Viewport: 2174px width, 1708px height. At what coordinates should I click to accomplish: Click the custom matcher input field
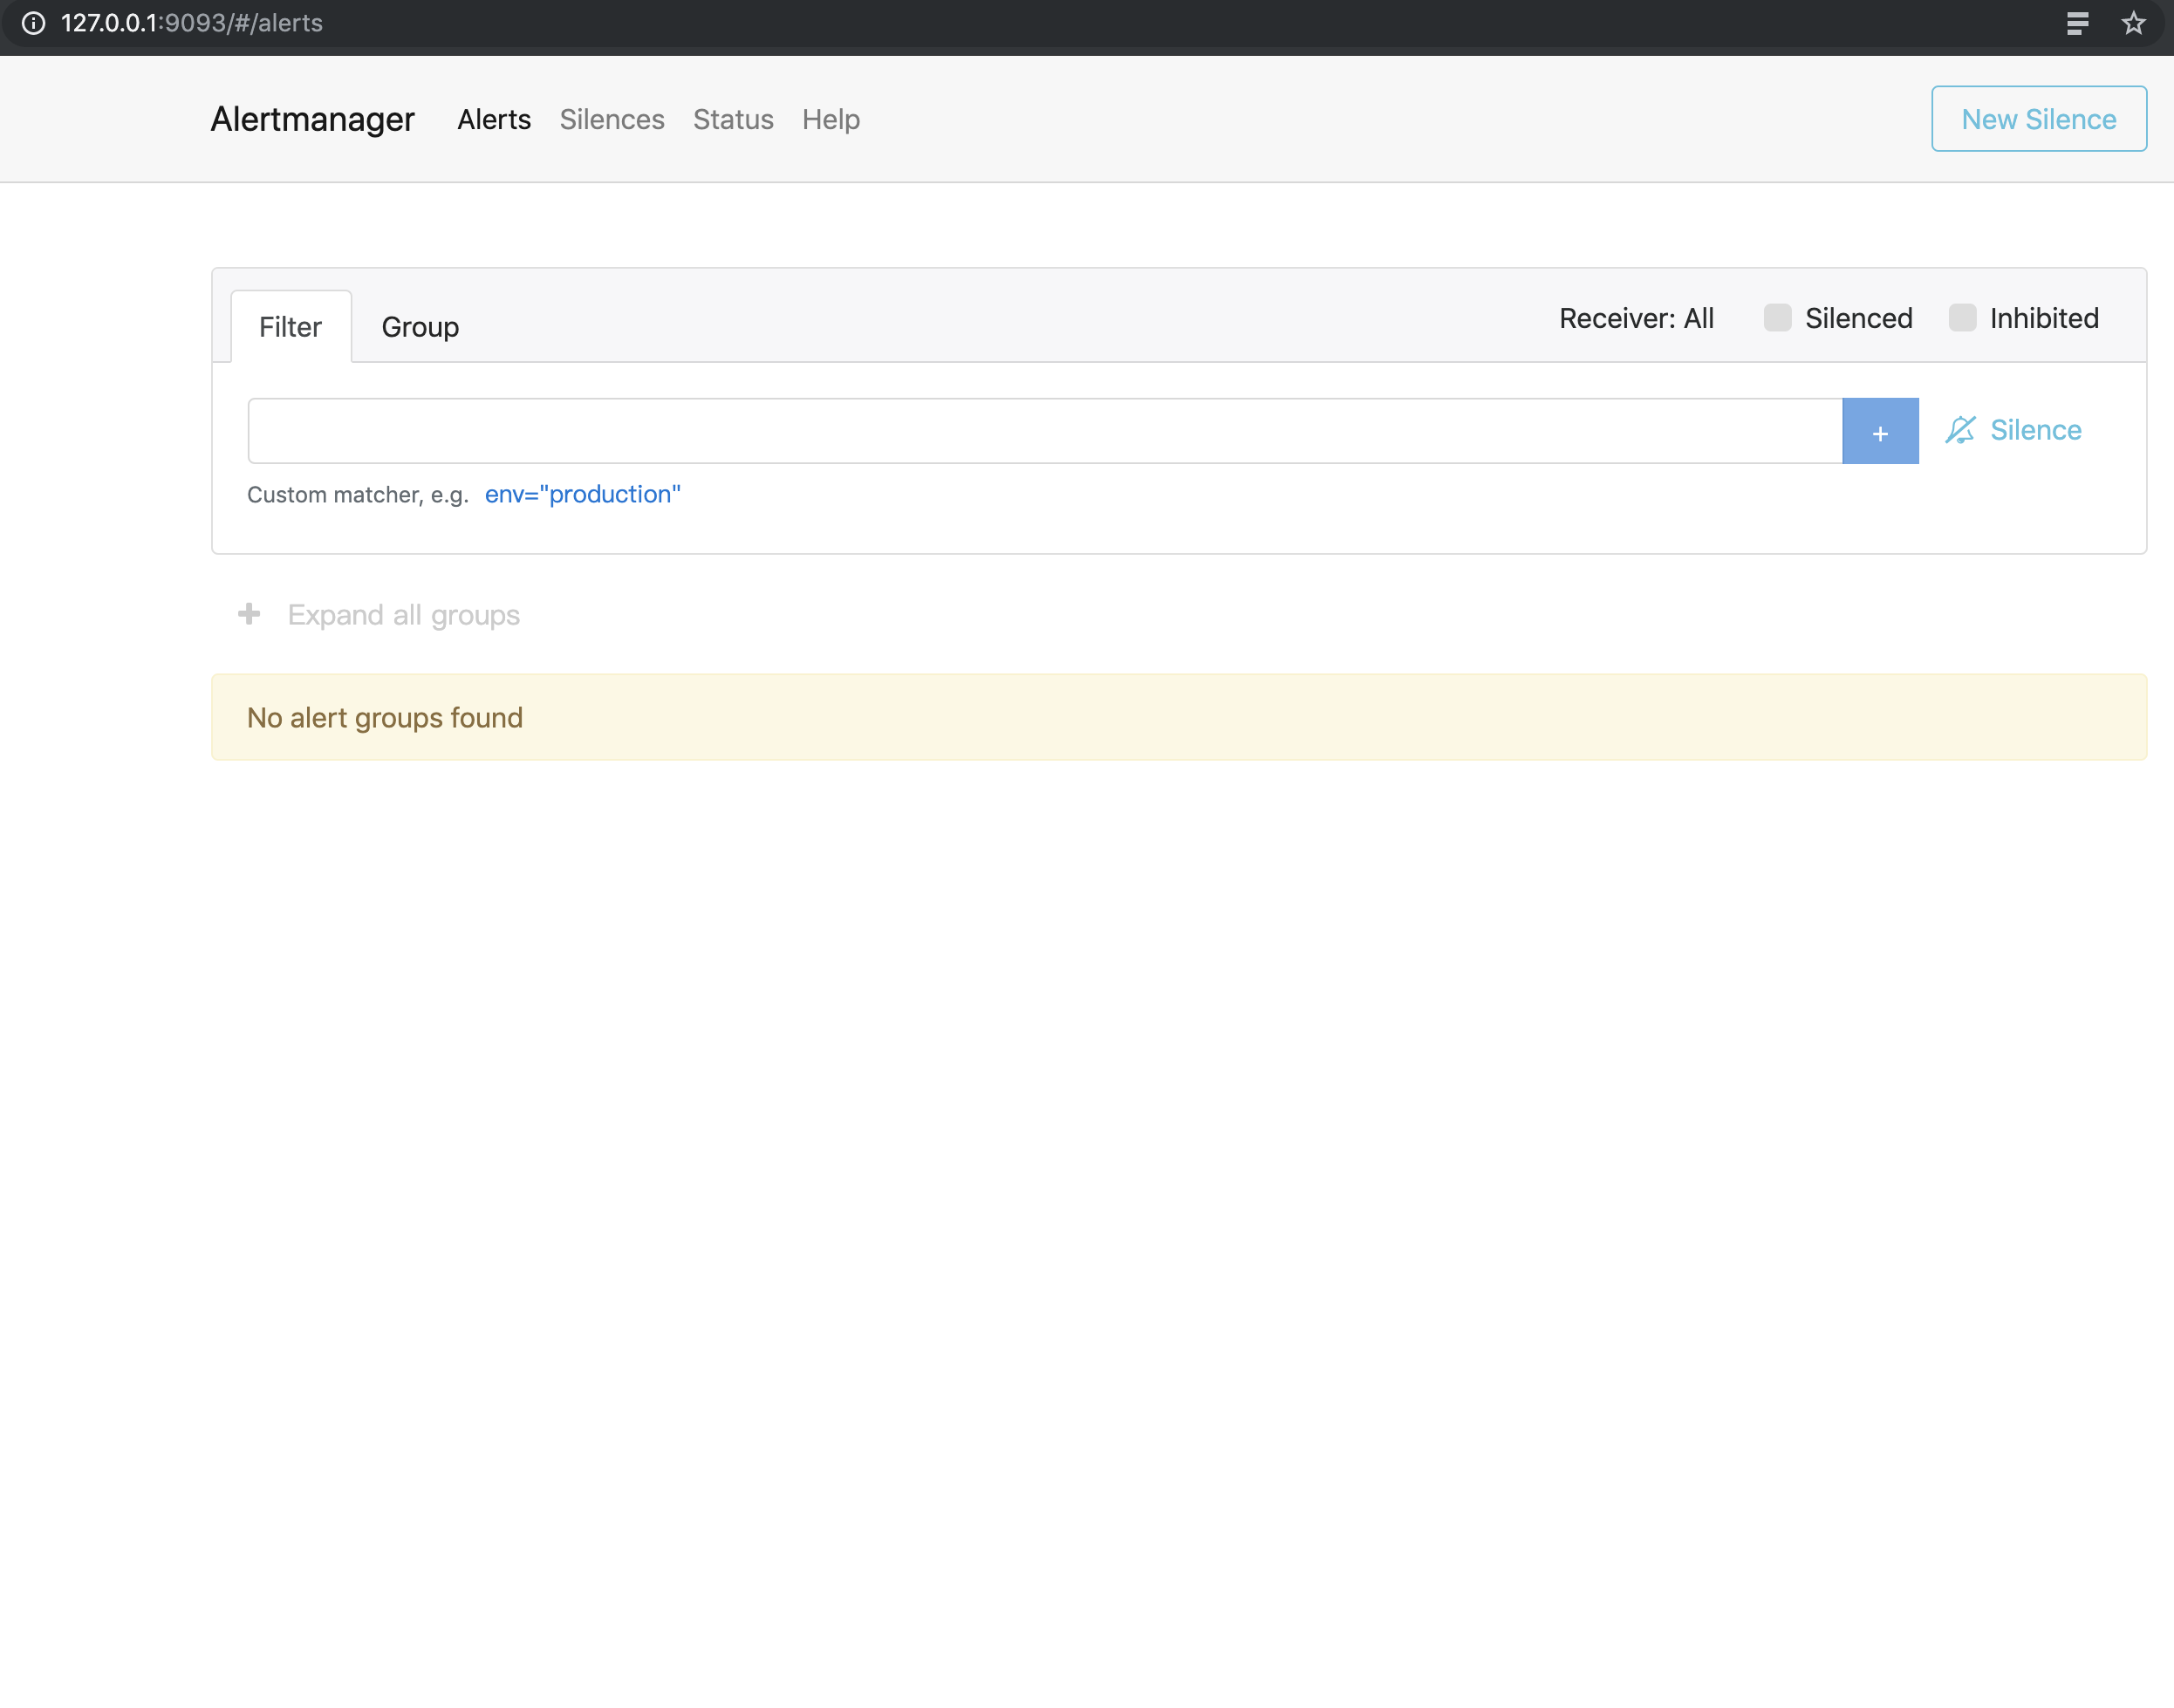1043,431
